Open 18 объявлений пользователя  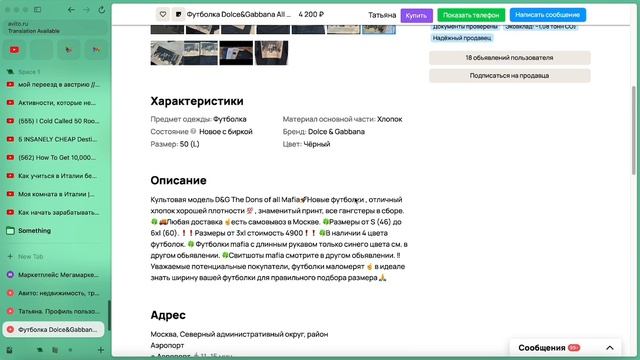(x=509, y=58)
